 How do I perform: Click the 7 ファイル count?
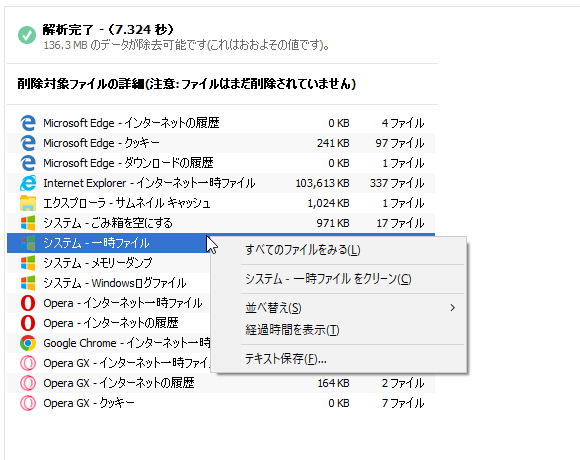click(403, 403)
